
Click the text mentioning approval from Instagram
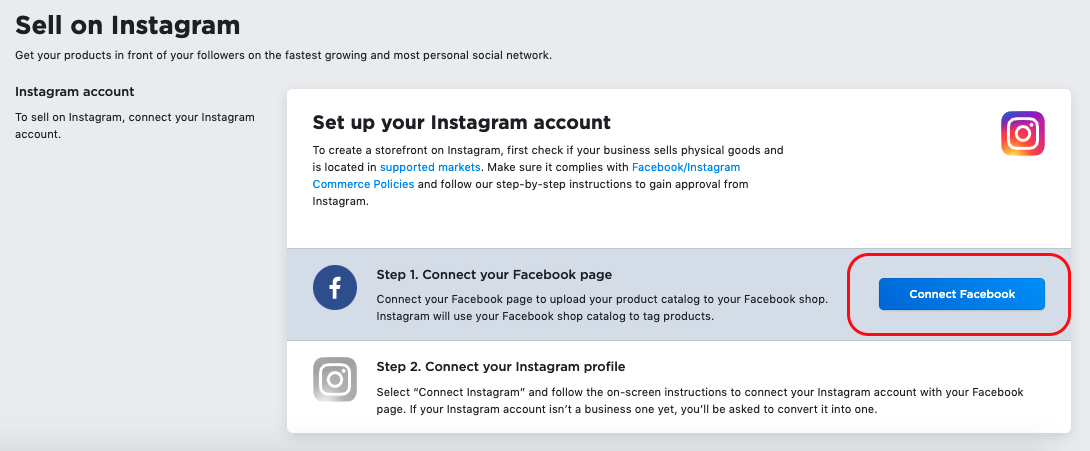point(530,192)
